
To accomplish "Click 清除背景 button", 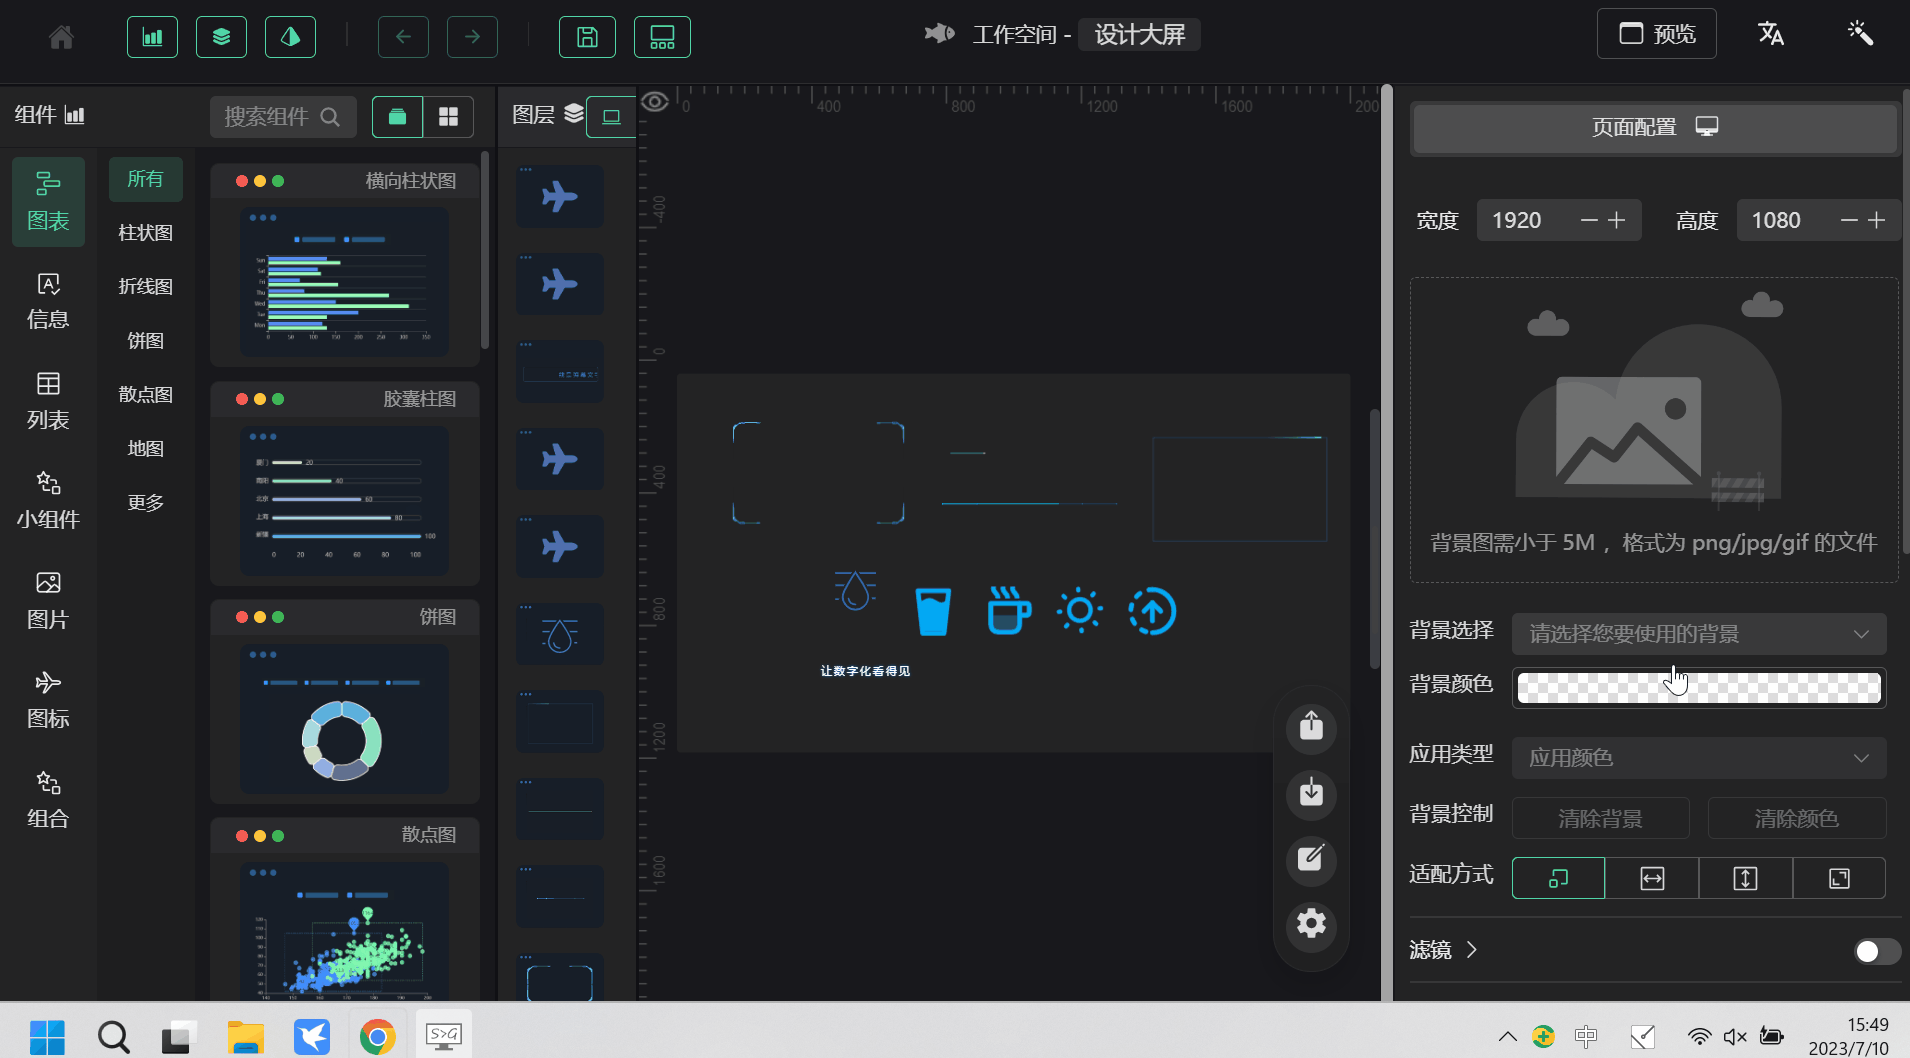I will point(1600,818).
